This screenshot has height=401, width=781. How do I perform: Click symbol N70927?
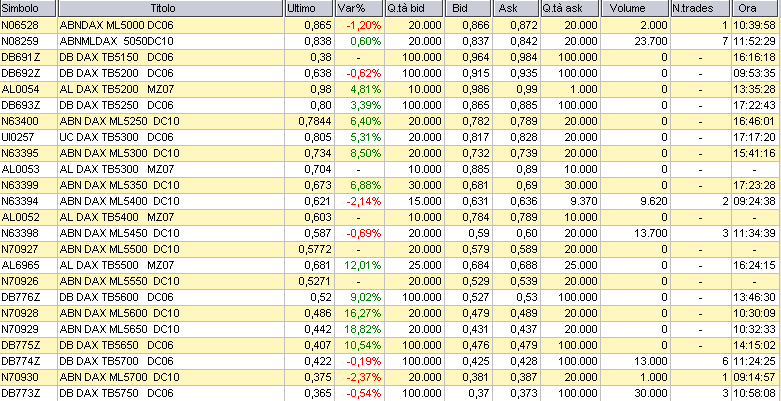(x=20, y=249)
